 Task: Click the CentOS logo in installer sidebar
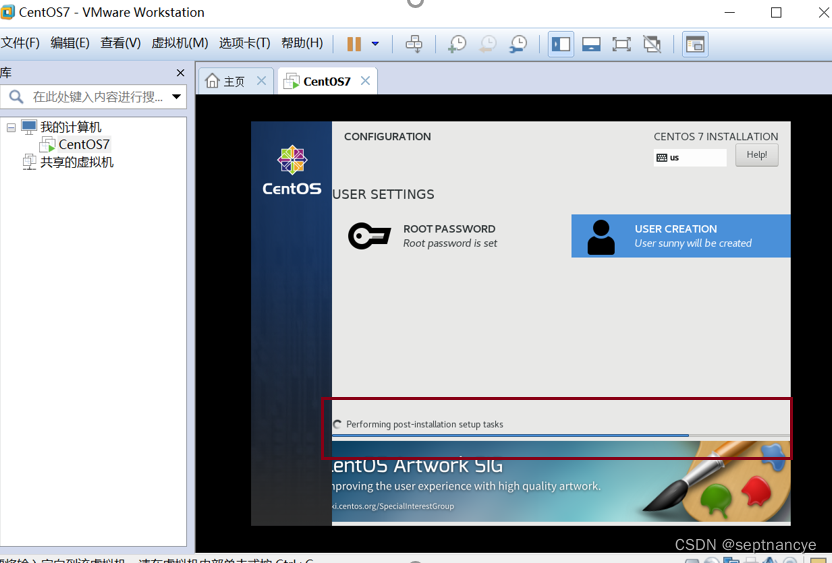292,170
